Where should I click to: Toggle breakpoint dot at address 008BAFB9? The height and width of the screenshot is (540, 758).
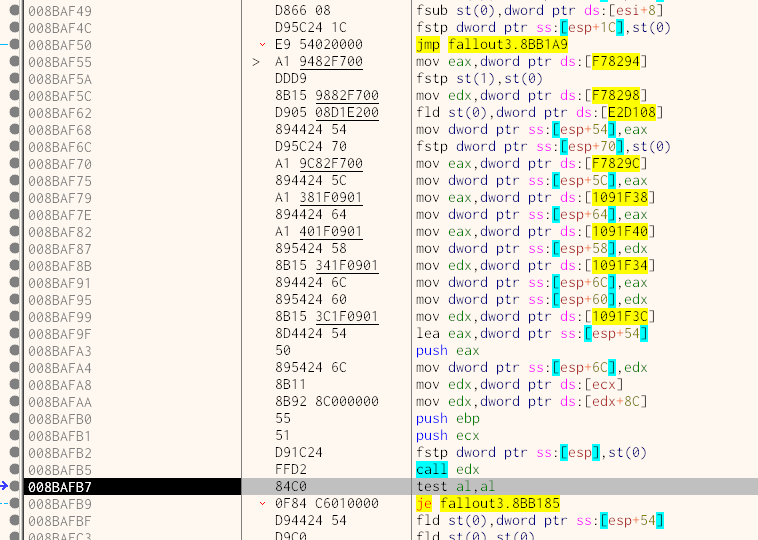pos(15,503)
